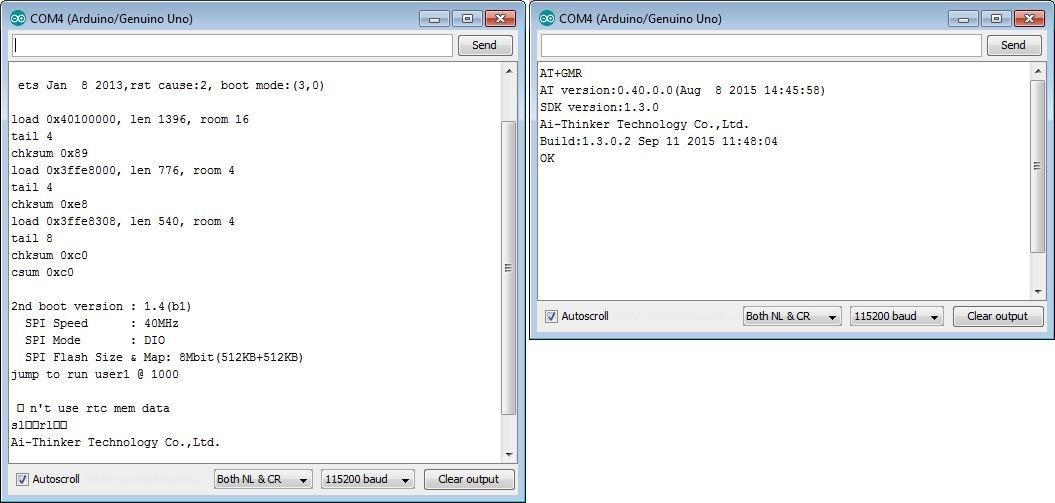Screen dimensions: 1055x503
Task: Click the Arduino logo icon in right window title bar
Action: pos(547,19)
